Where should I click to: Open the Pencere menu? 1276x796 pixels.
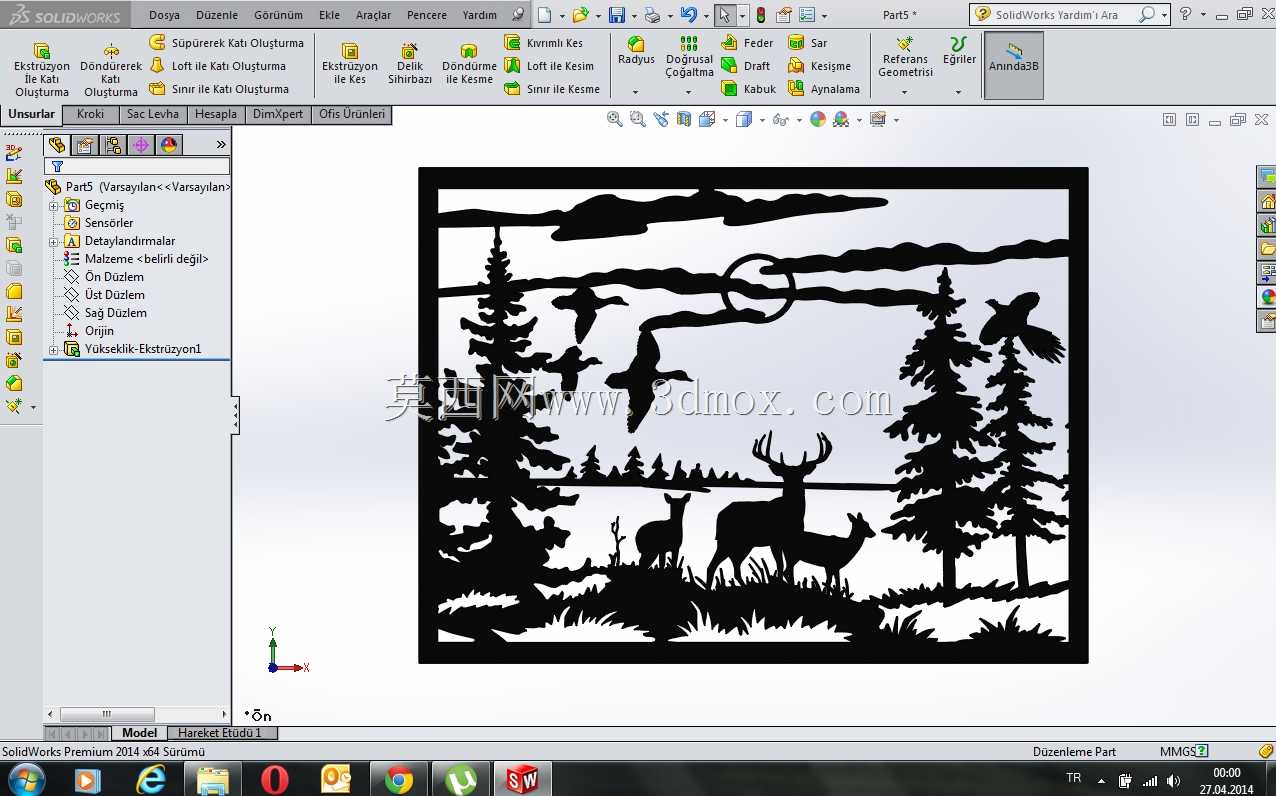[x=427, y=15]
